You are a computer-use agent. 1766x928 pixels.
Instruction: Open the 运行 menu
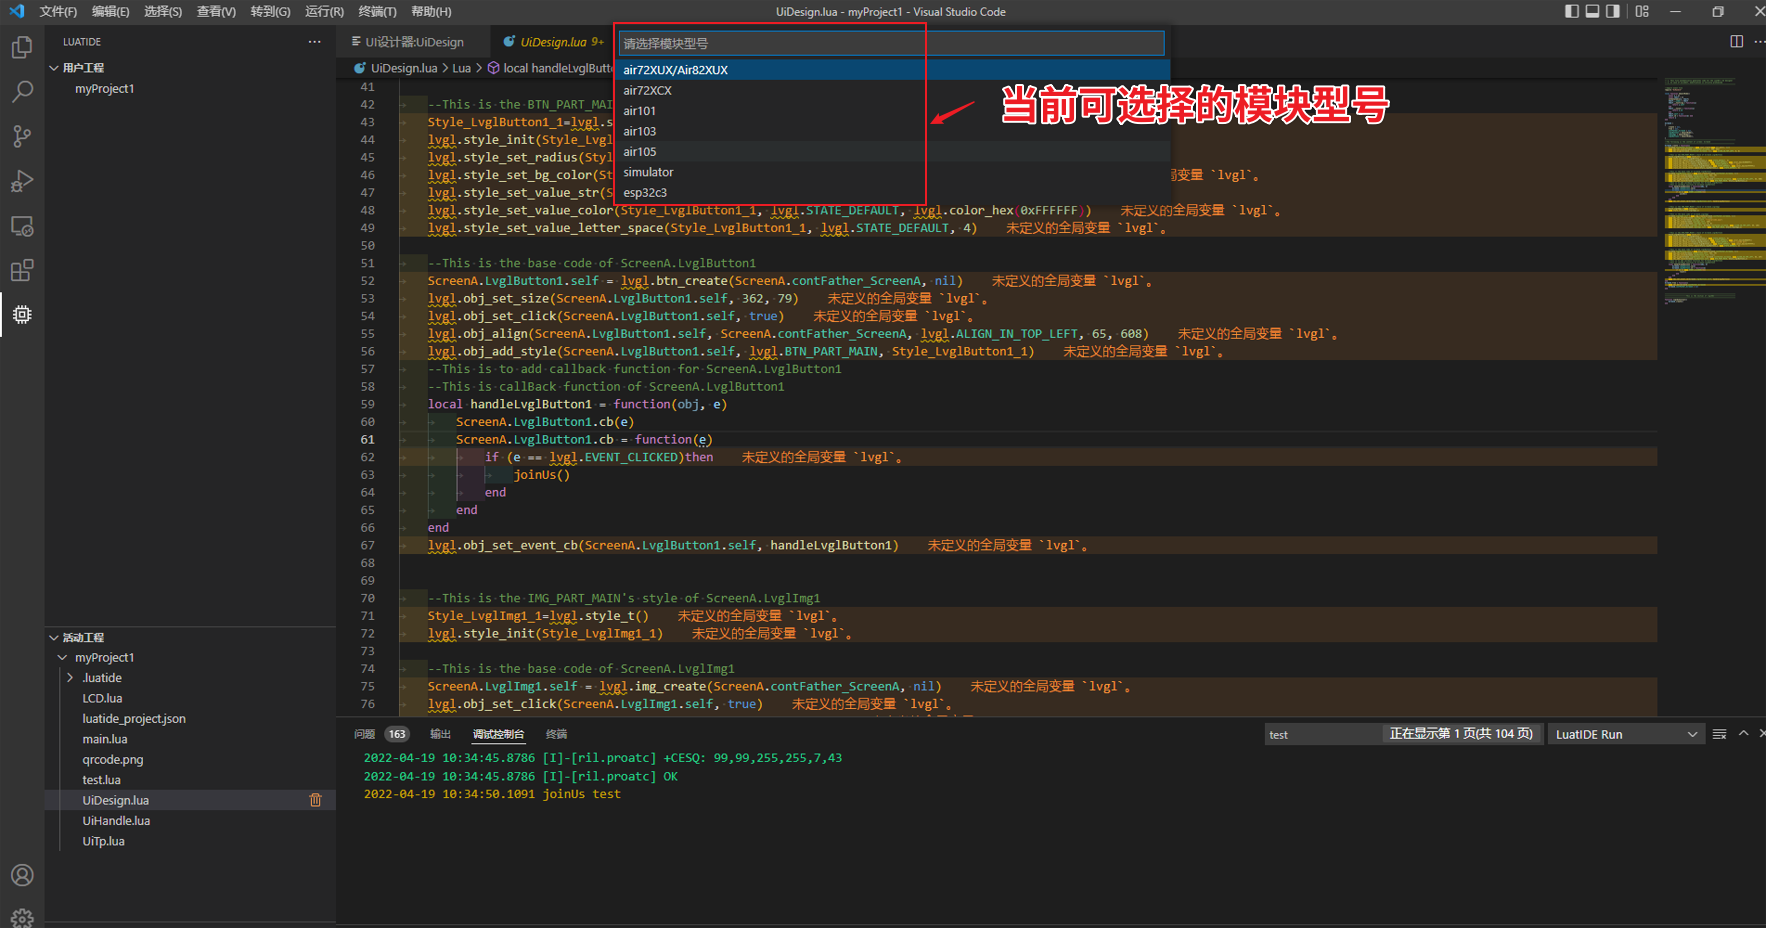point(322,11)
